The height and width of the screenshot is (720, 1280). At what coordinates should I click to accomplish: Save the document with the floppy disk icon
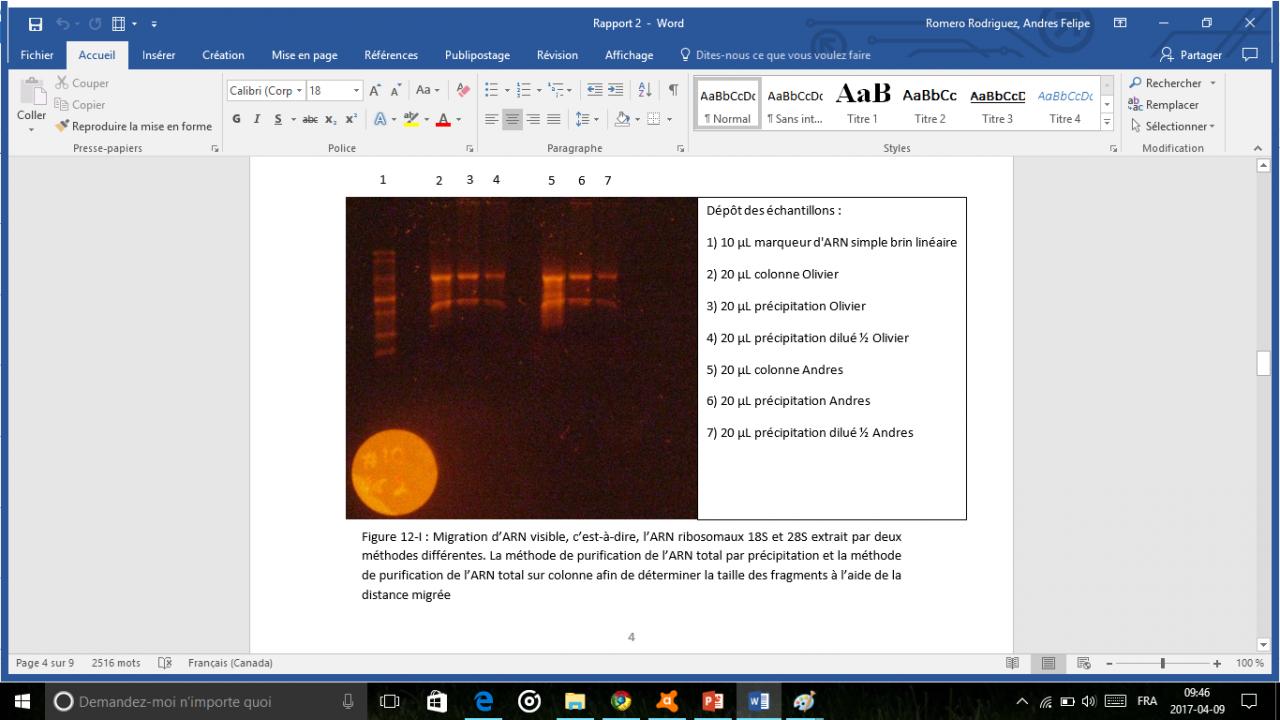[x=36, y=24]
